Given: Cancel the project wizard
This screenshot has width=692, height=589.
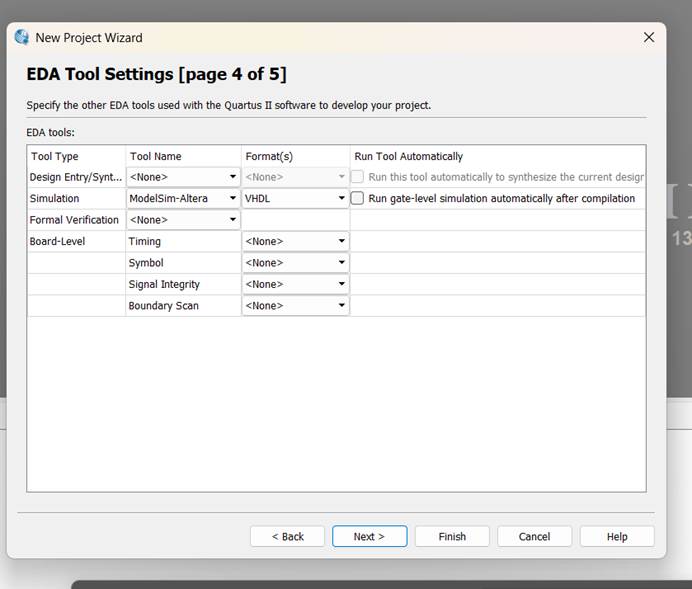Looking at the screenshot, I should tap(534, 536).
